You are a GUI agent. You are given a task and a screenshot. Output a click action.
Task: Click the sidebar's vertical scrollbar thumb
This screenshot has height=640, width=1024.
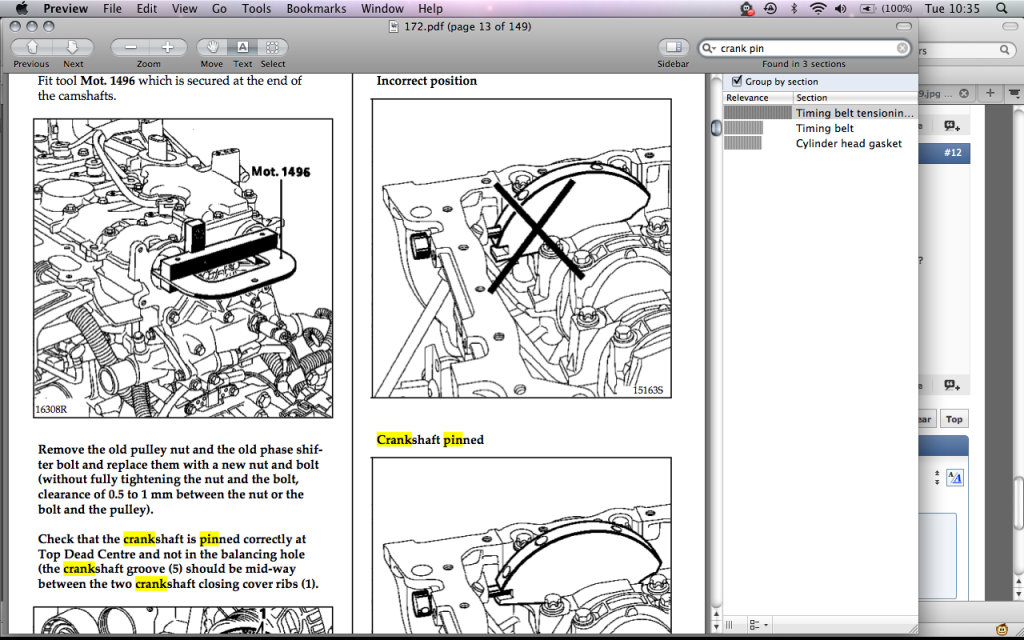(x=716, y=128)
